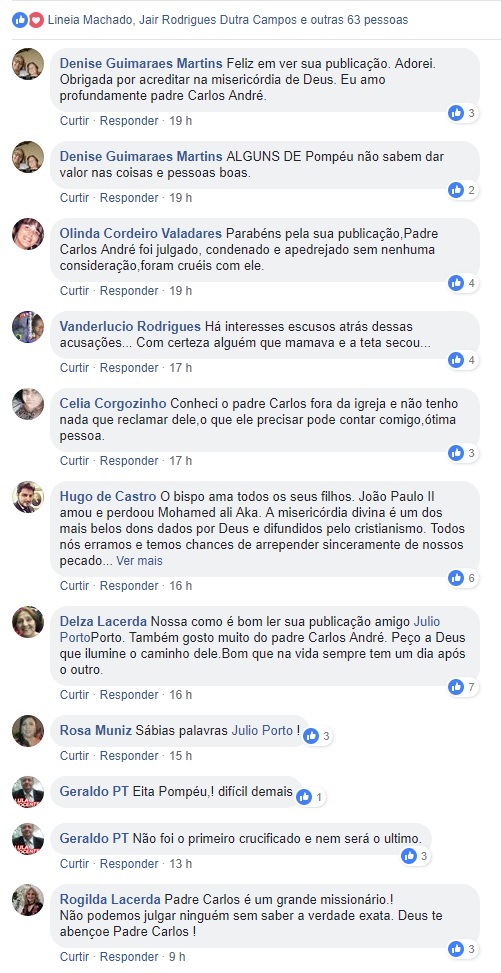
Task: Expand Hugo de Castro's comment with Ver mais
Action: pyautogui.click(x=140, y=560)
